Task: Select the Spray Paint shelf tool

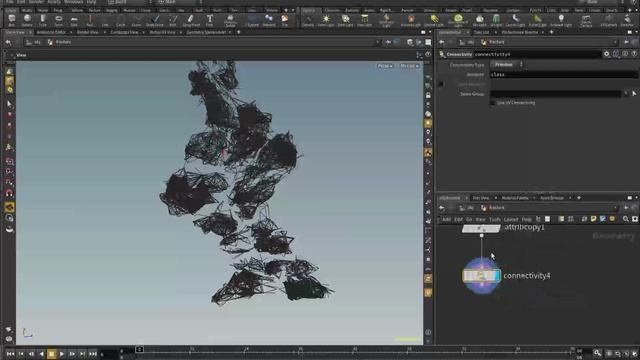Action: [191, 20]
